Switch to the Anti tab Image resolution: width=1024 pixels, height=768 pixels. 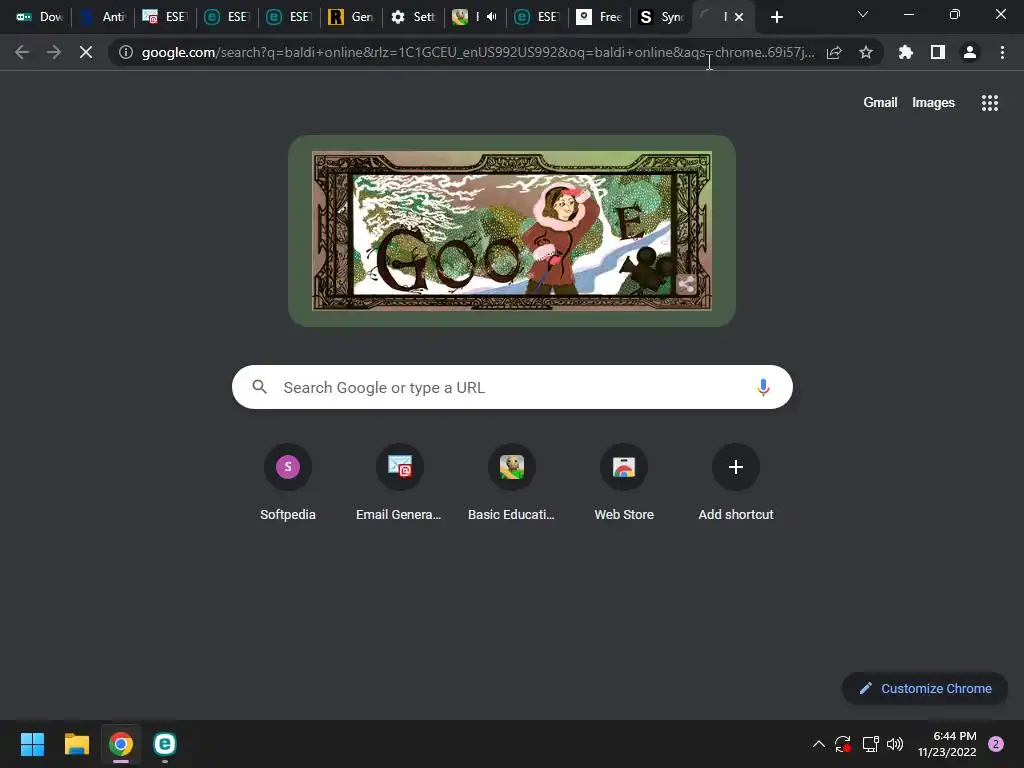tap(103, 17)
